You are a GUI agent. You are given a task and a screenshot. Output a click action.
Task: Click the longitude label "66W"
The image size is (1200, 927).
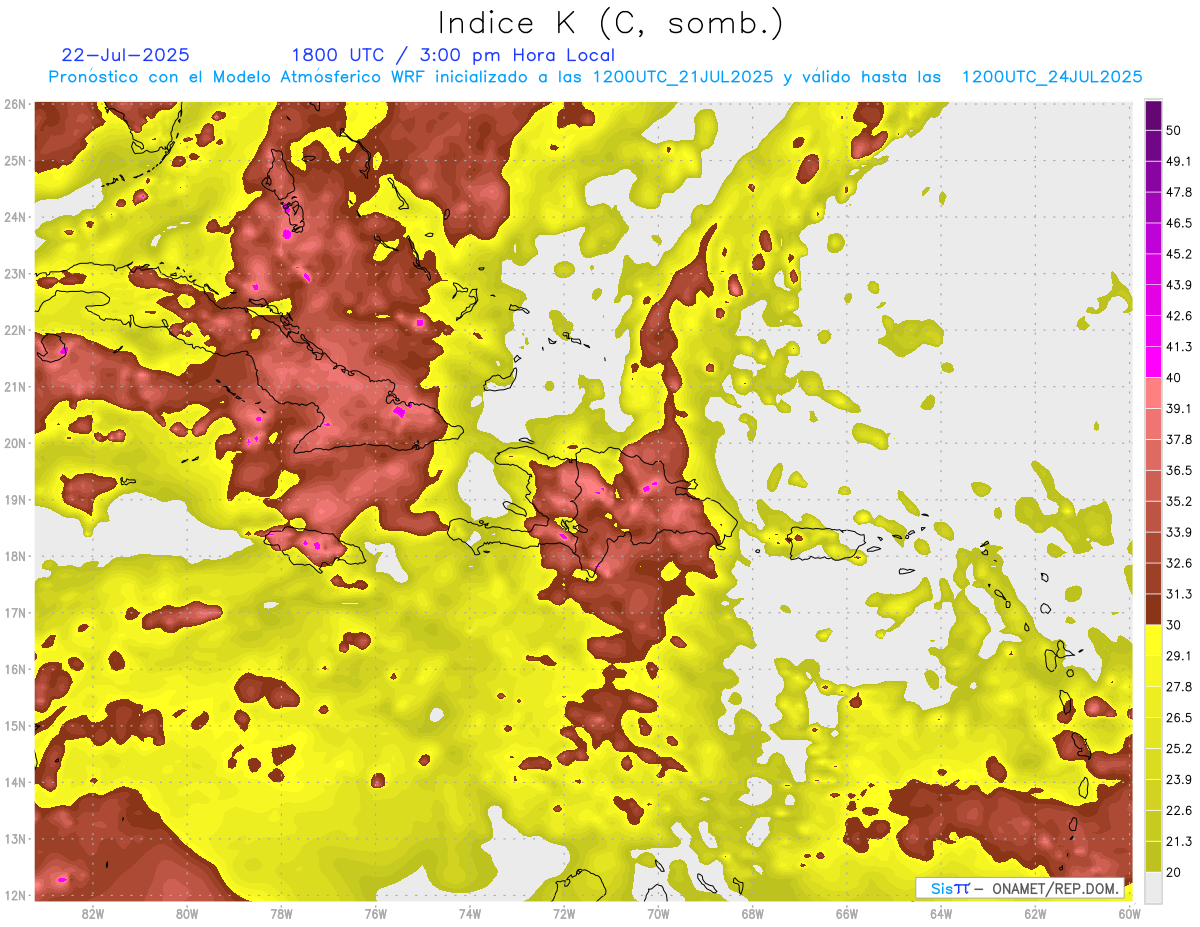847,913
